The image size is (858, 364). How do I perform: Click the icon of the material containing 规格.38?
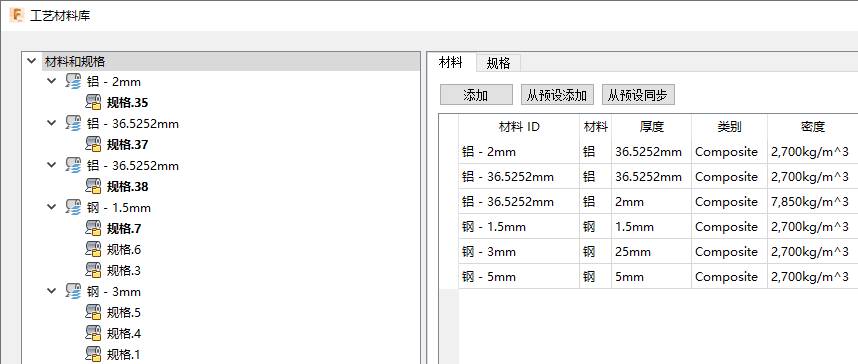pos(73,165)
